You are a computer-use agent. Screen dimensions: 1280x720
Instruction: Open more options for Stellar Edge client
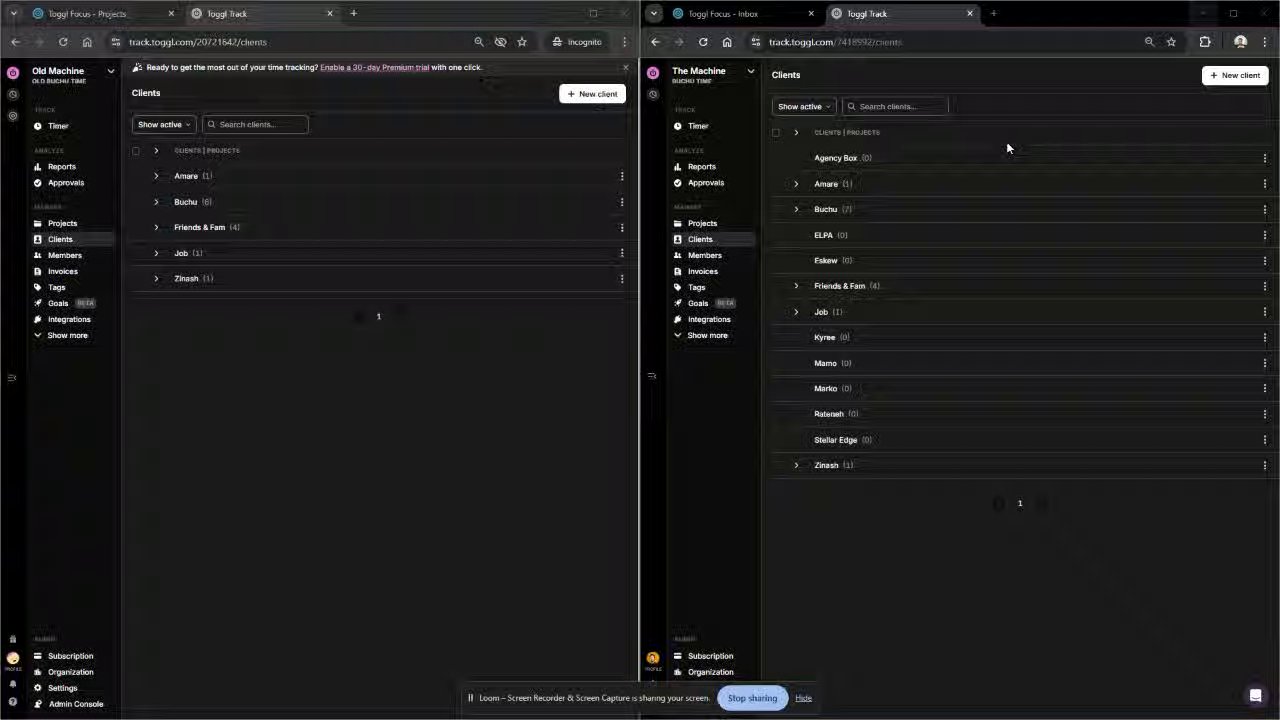[1265, 440]
